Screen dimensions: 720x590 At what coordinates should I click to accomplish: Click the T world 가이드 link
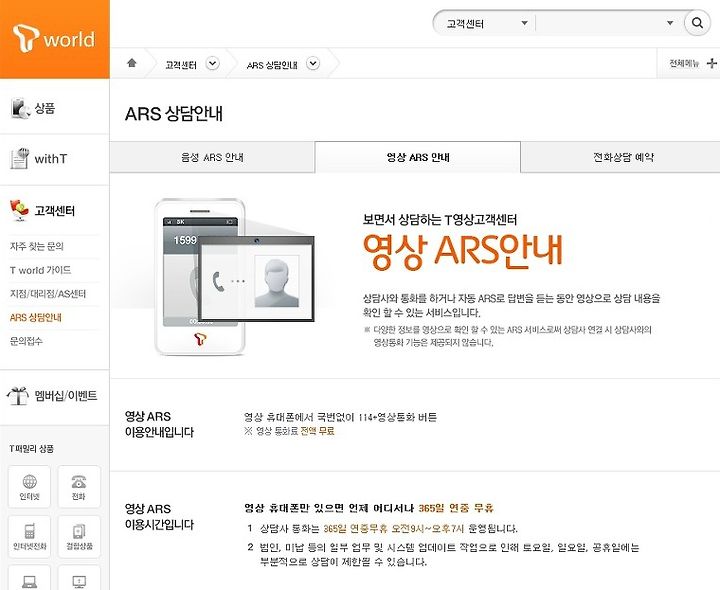click(40, 270)
